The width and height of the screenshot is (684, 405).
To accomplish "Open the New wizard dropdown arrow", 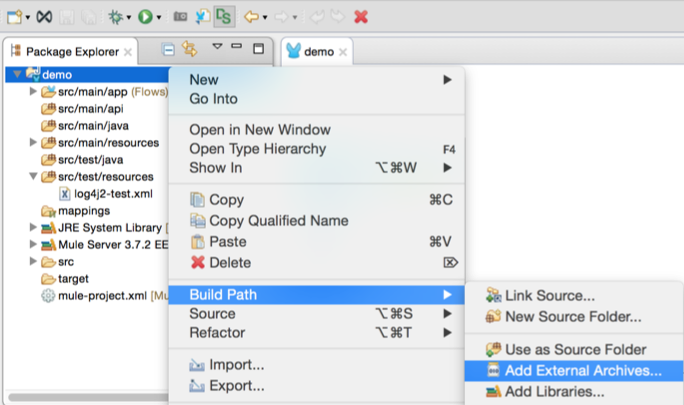I will 28,17.
